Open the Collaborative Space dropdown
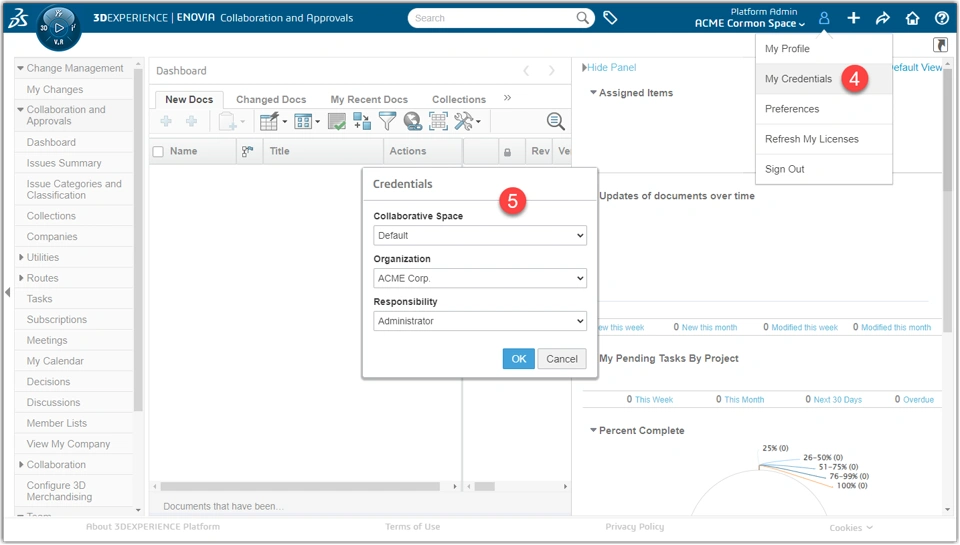 480,235
